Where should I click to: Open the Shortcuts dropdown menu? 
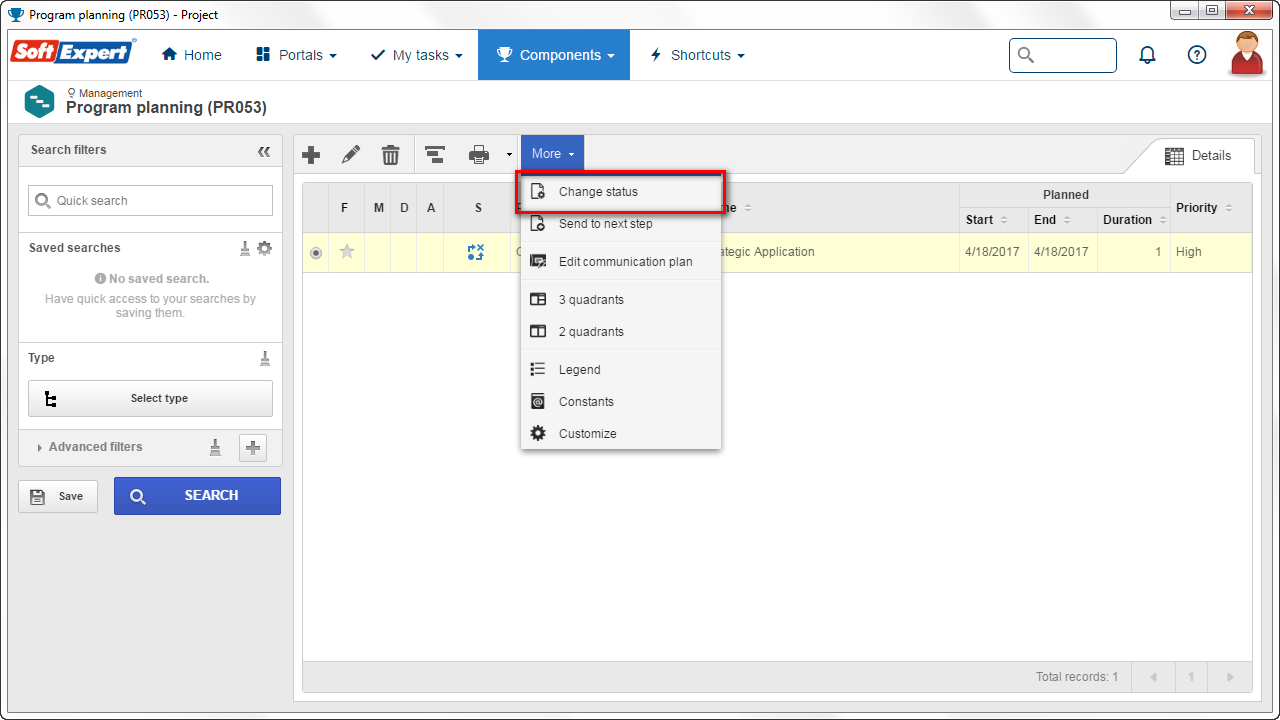pos(697,55)
